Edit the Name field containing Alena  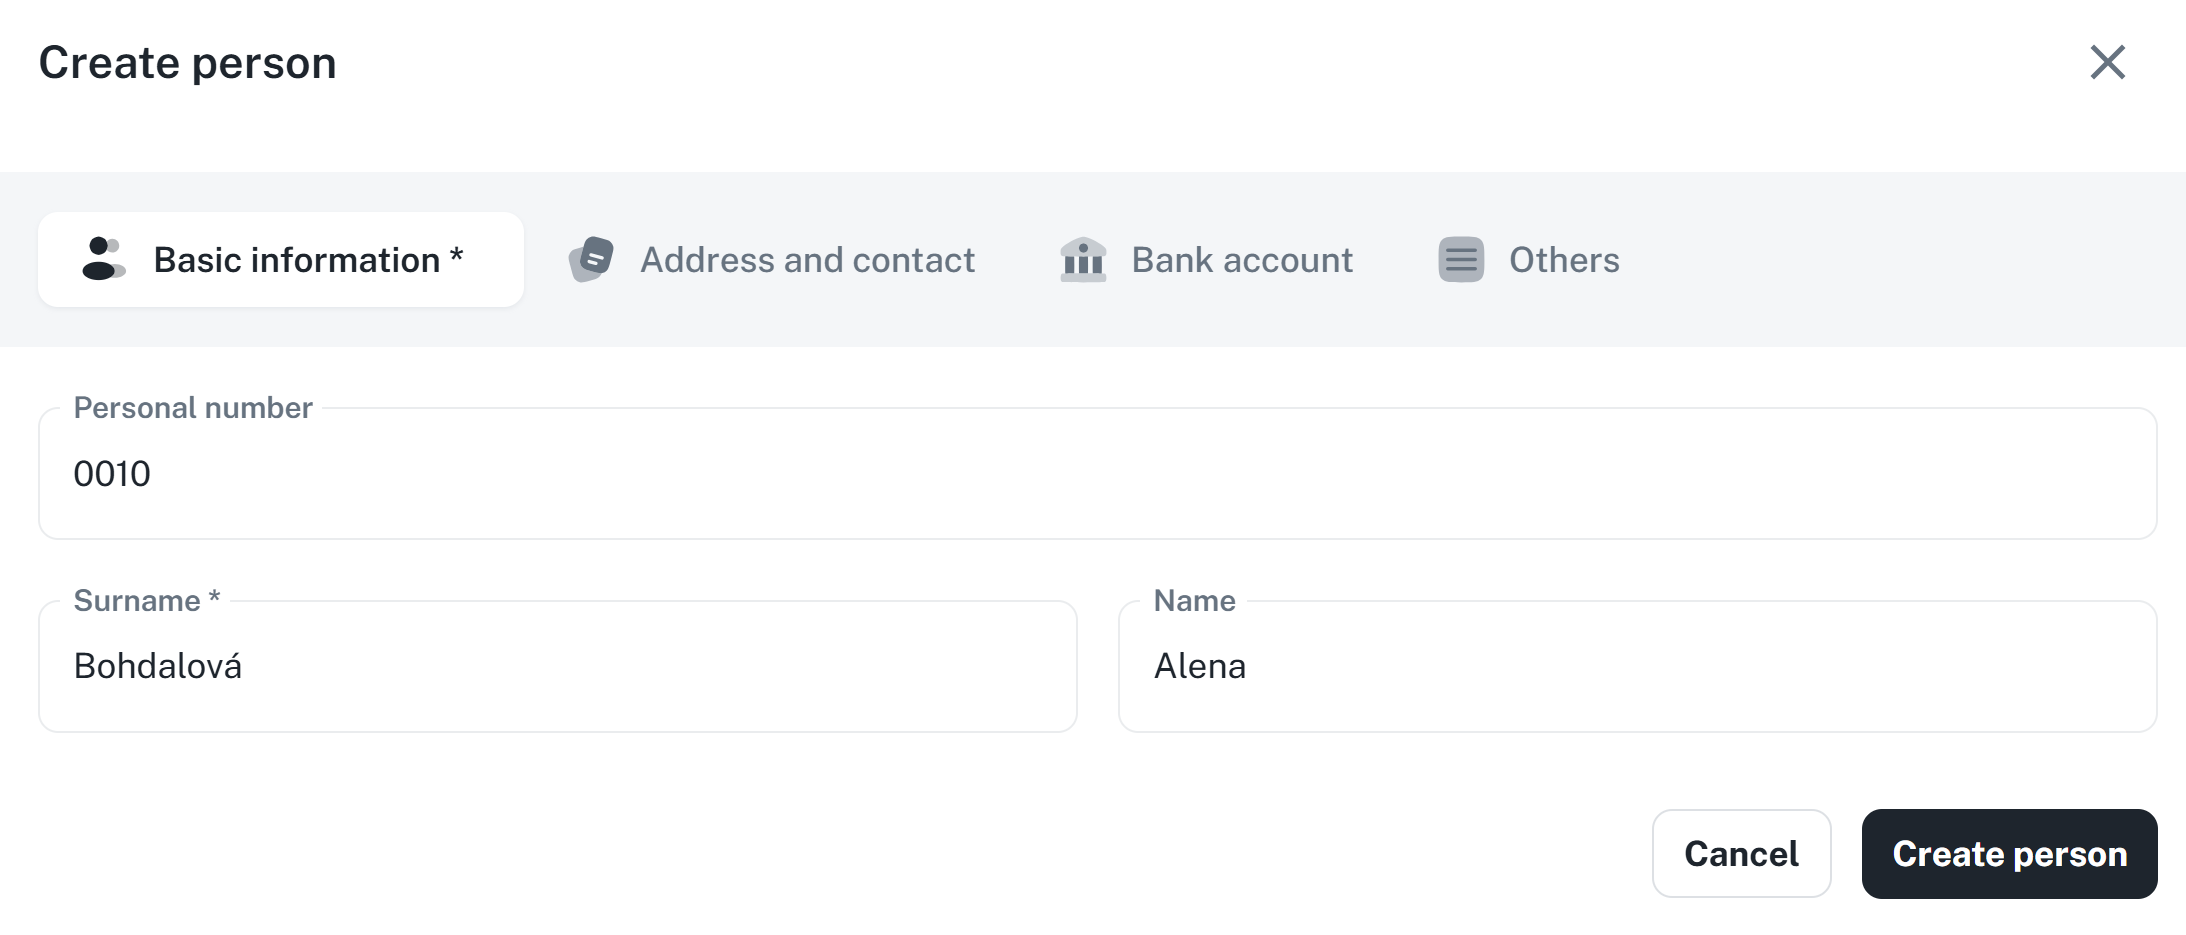click(1637, 667)
